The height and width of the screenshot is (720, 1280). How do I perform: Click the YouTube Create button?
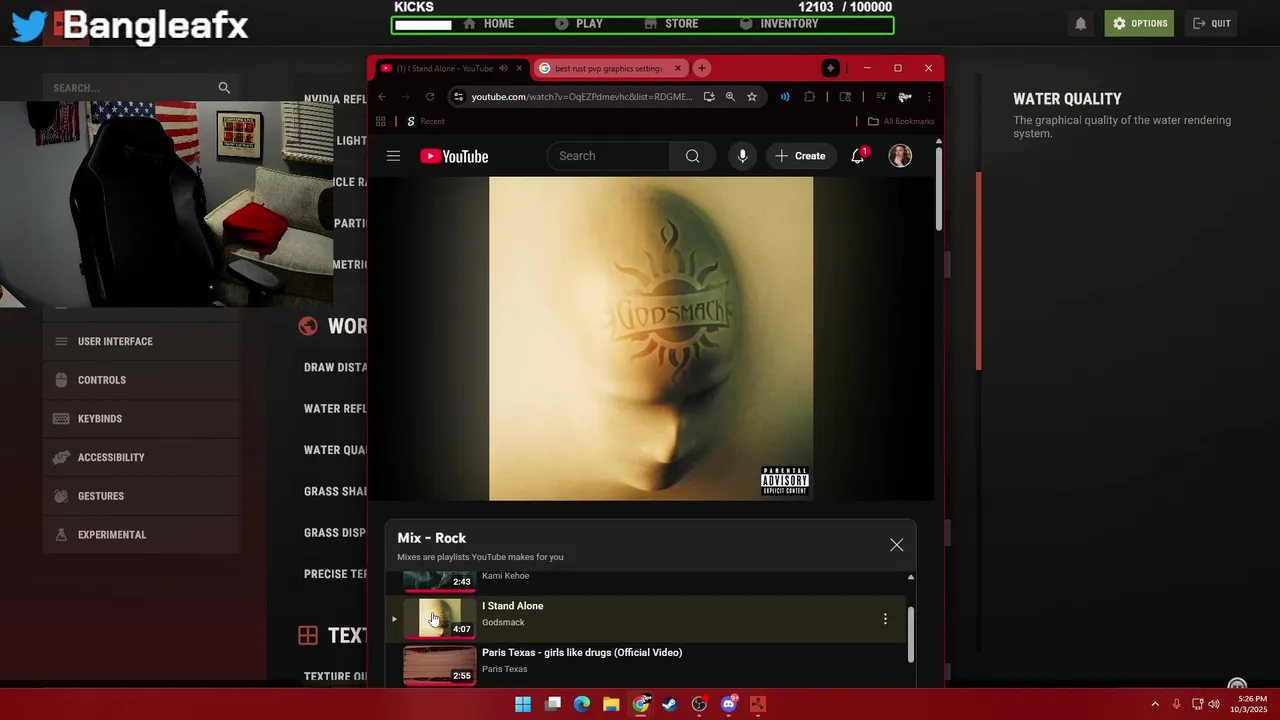click(x=800, y=156)
